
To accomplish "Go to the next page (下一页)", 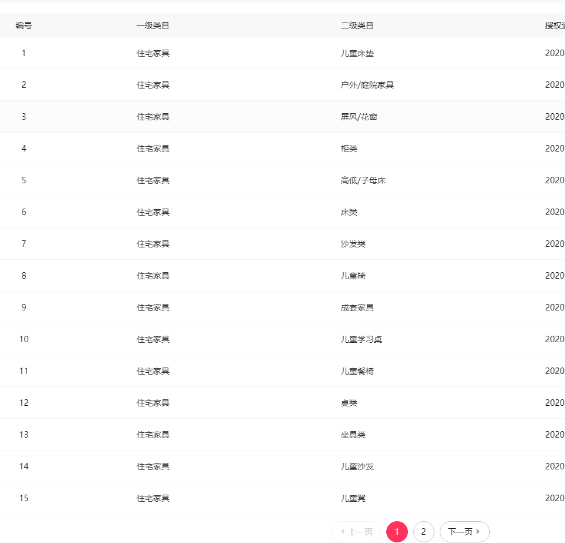I will [464, 531].
